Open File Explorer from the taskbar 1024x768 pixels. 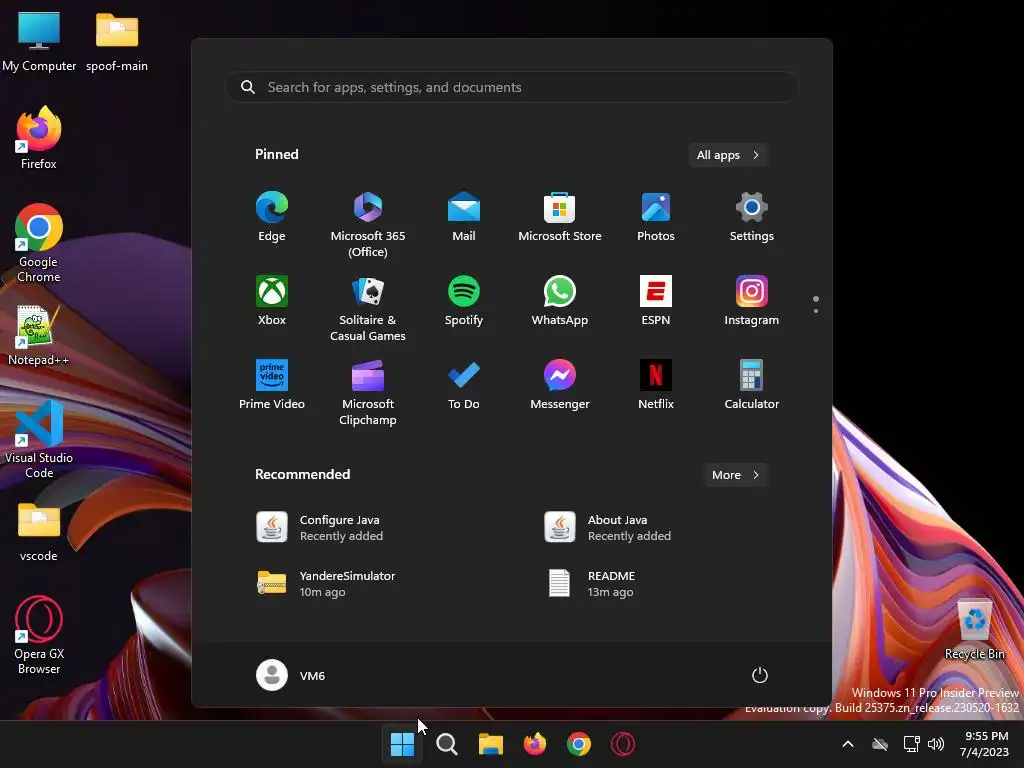pyautogui.click(x=490, y=744)
